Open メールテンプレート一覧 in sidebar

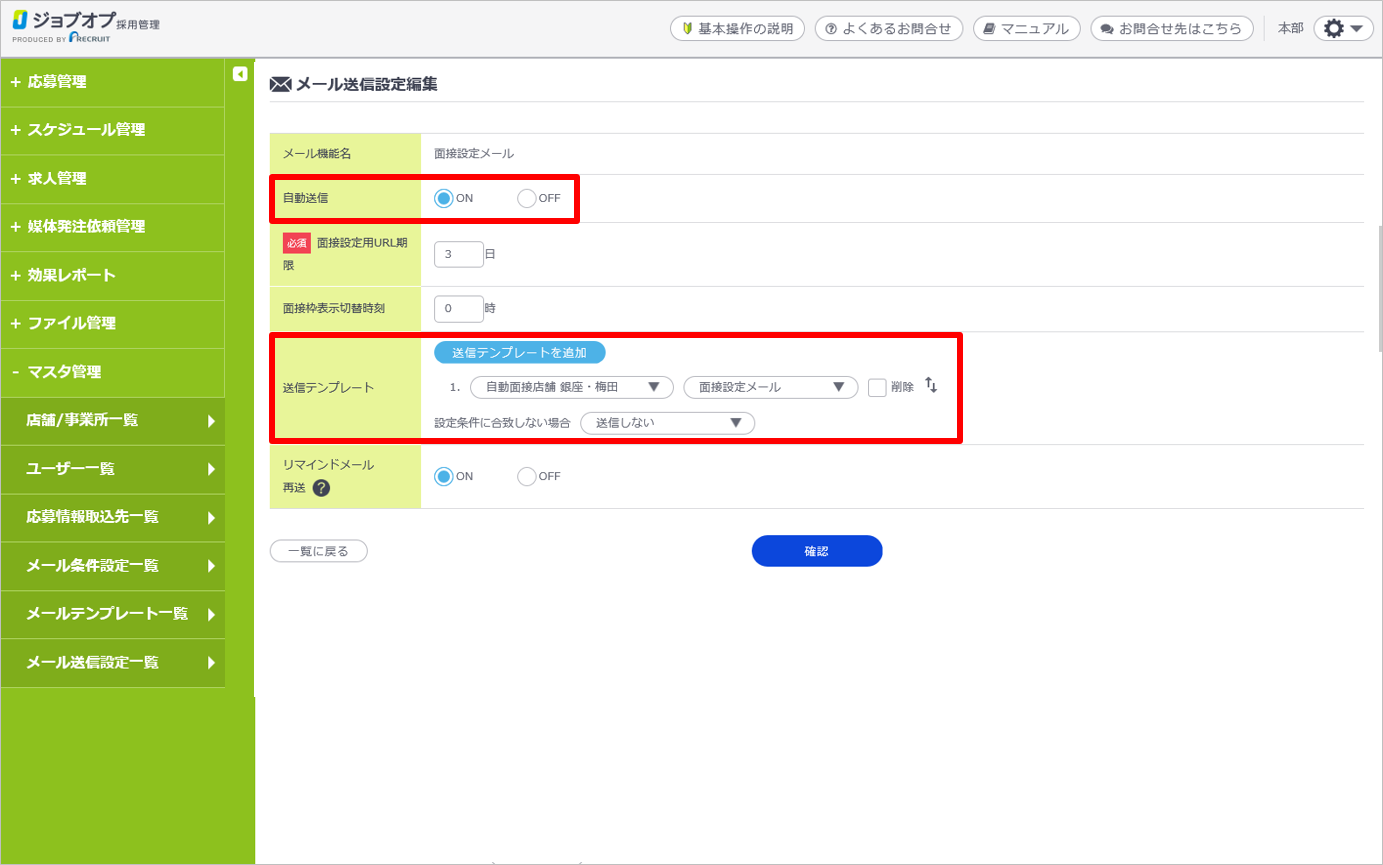112,614
